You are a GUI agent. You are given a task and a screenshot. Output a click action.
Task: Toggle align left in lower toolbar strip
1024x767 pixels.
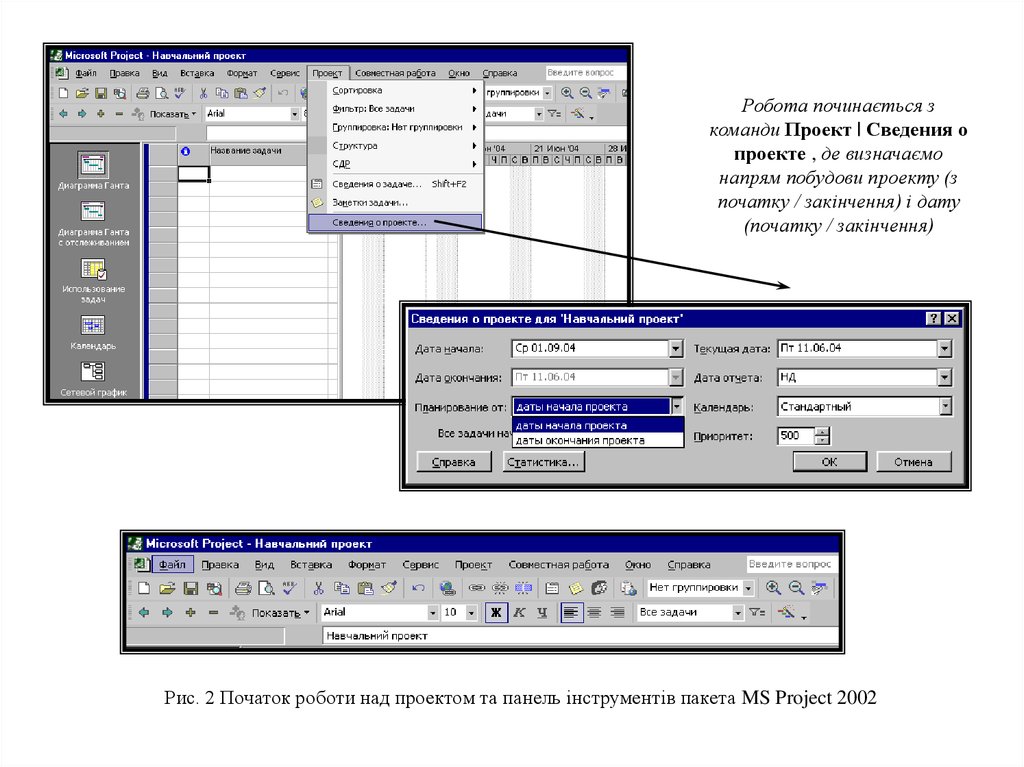click(x=571, y=612)
